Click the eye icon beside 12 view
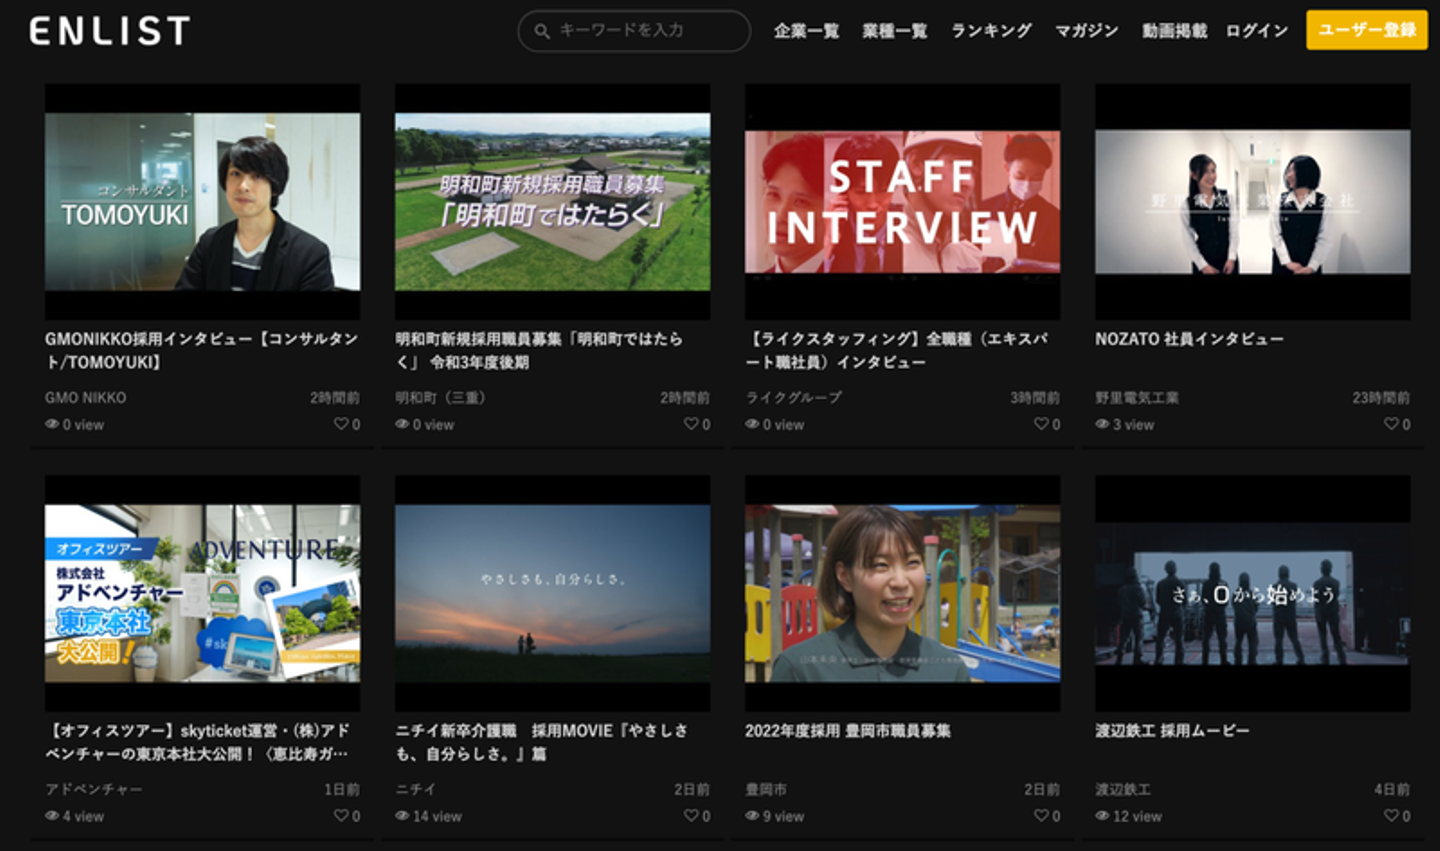 (1102, 816)
